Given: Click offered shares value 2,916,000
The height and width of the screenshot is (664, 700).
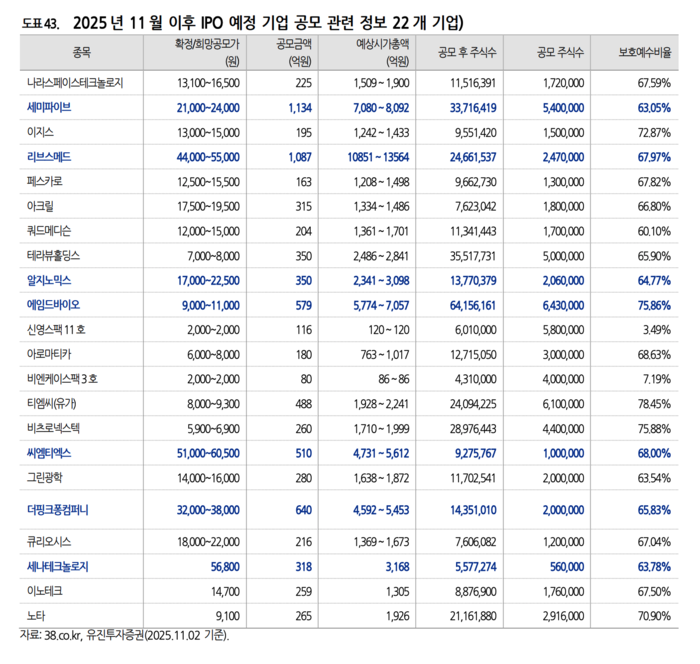Looking at the screenshot, I should [x=563, y=616].
